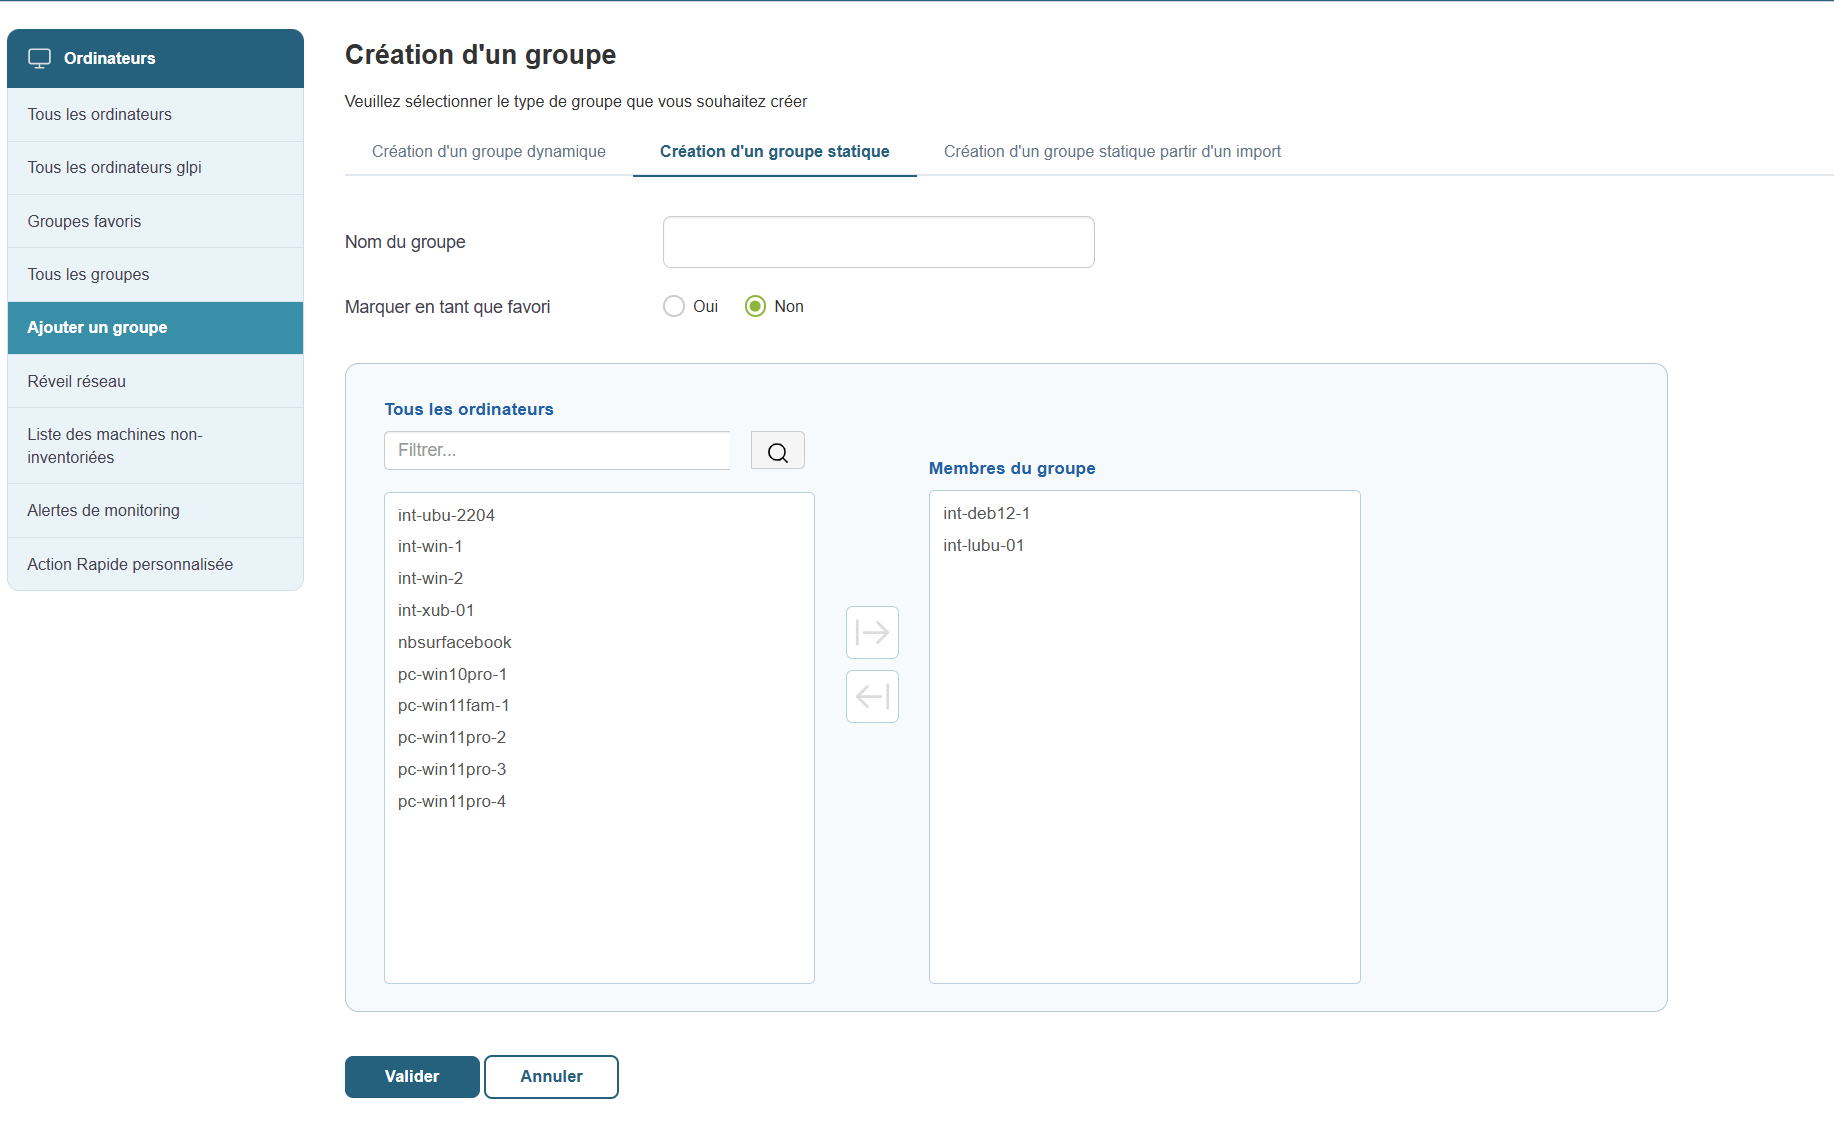This screenshot has width=1834, height=1125.
Task: Select int-deb12-1 in group members list
Action: (986, 513)
